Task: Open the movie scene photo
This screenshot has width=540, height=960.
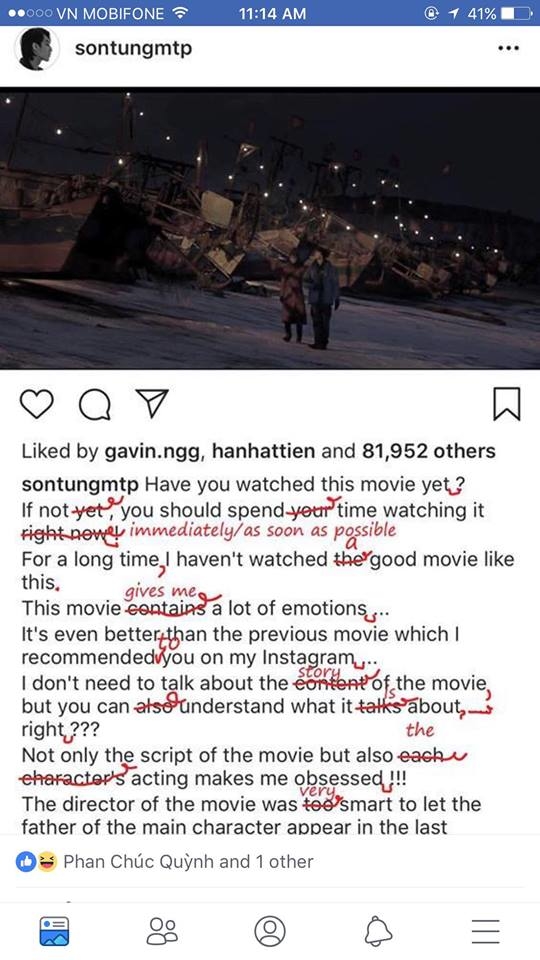Action: tap(270, 228)
